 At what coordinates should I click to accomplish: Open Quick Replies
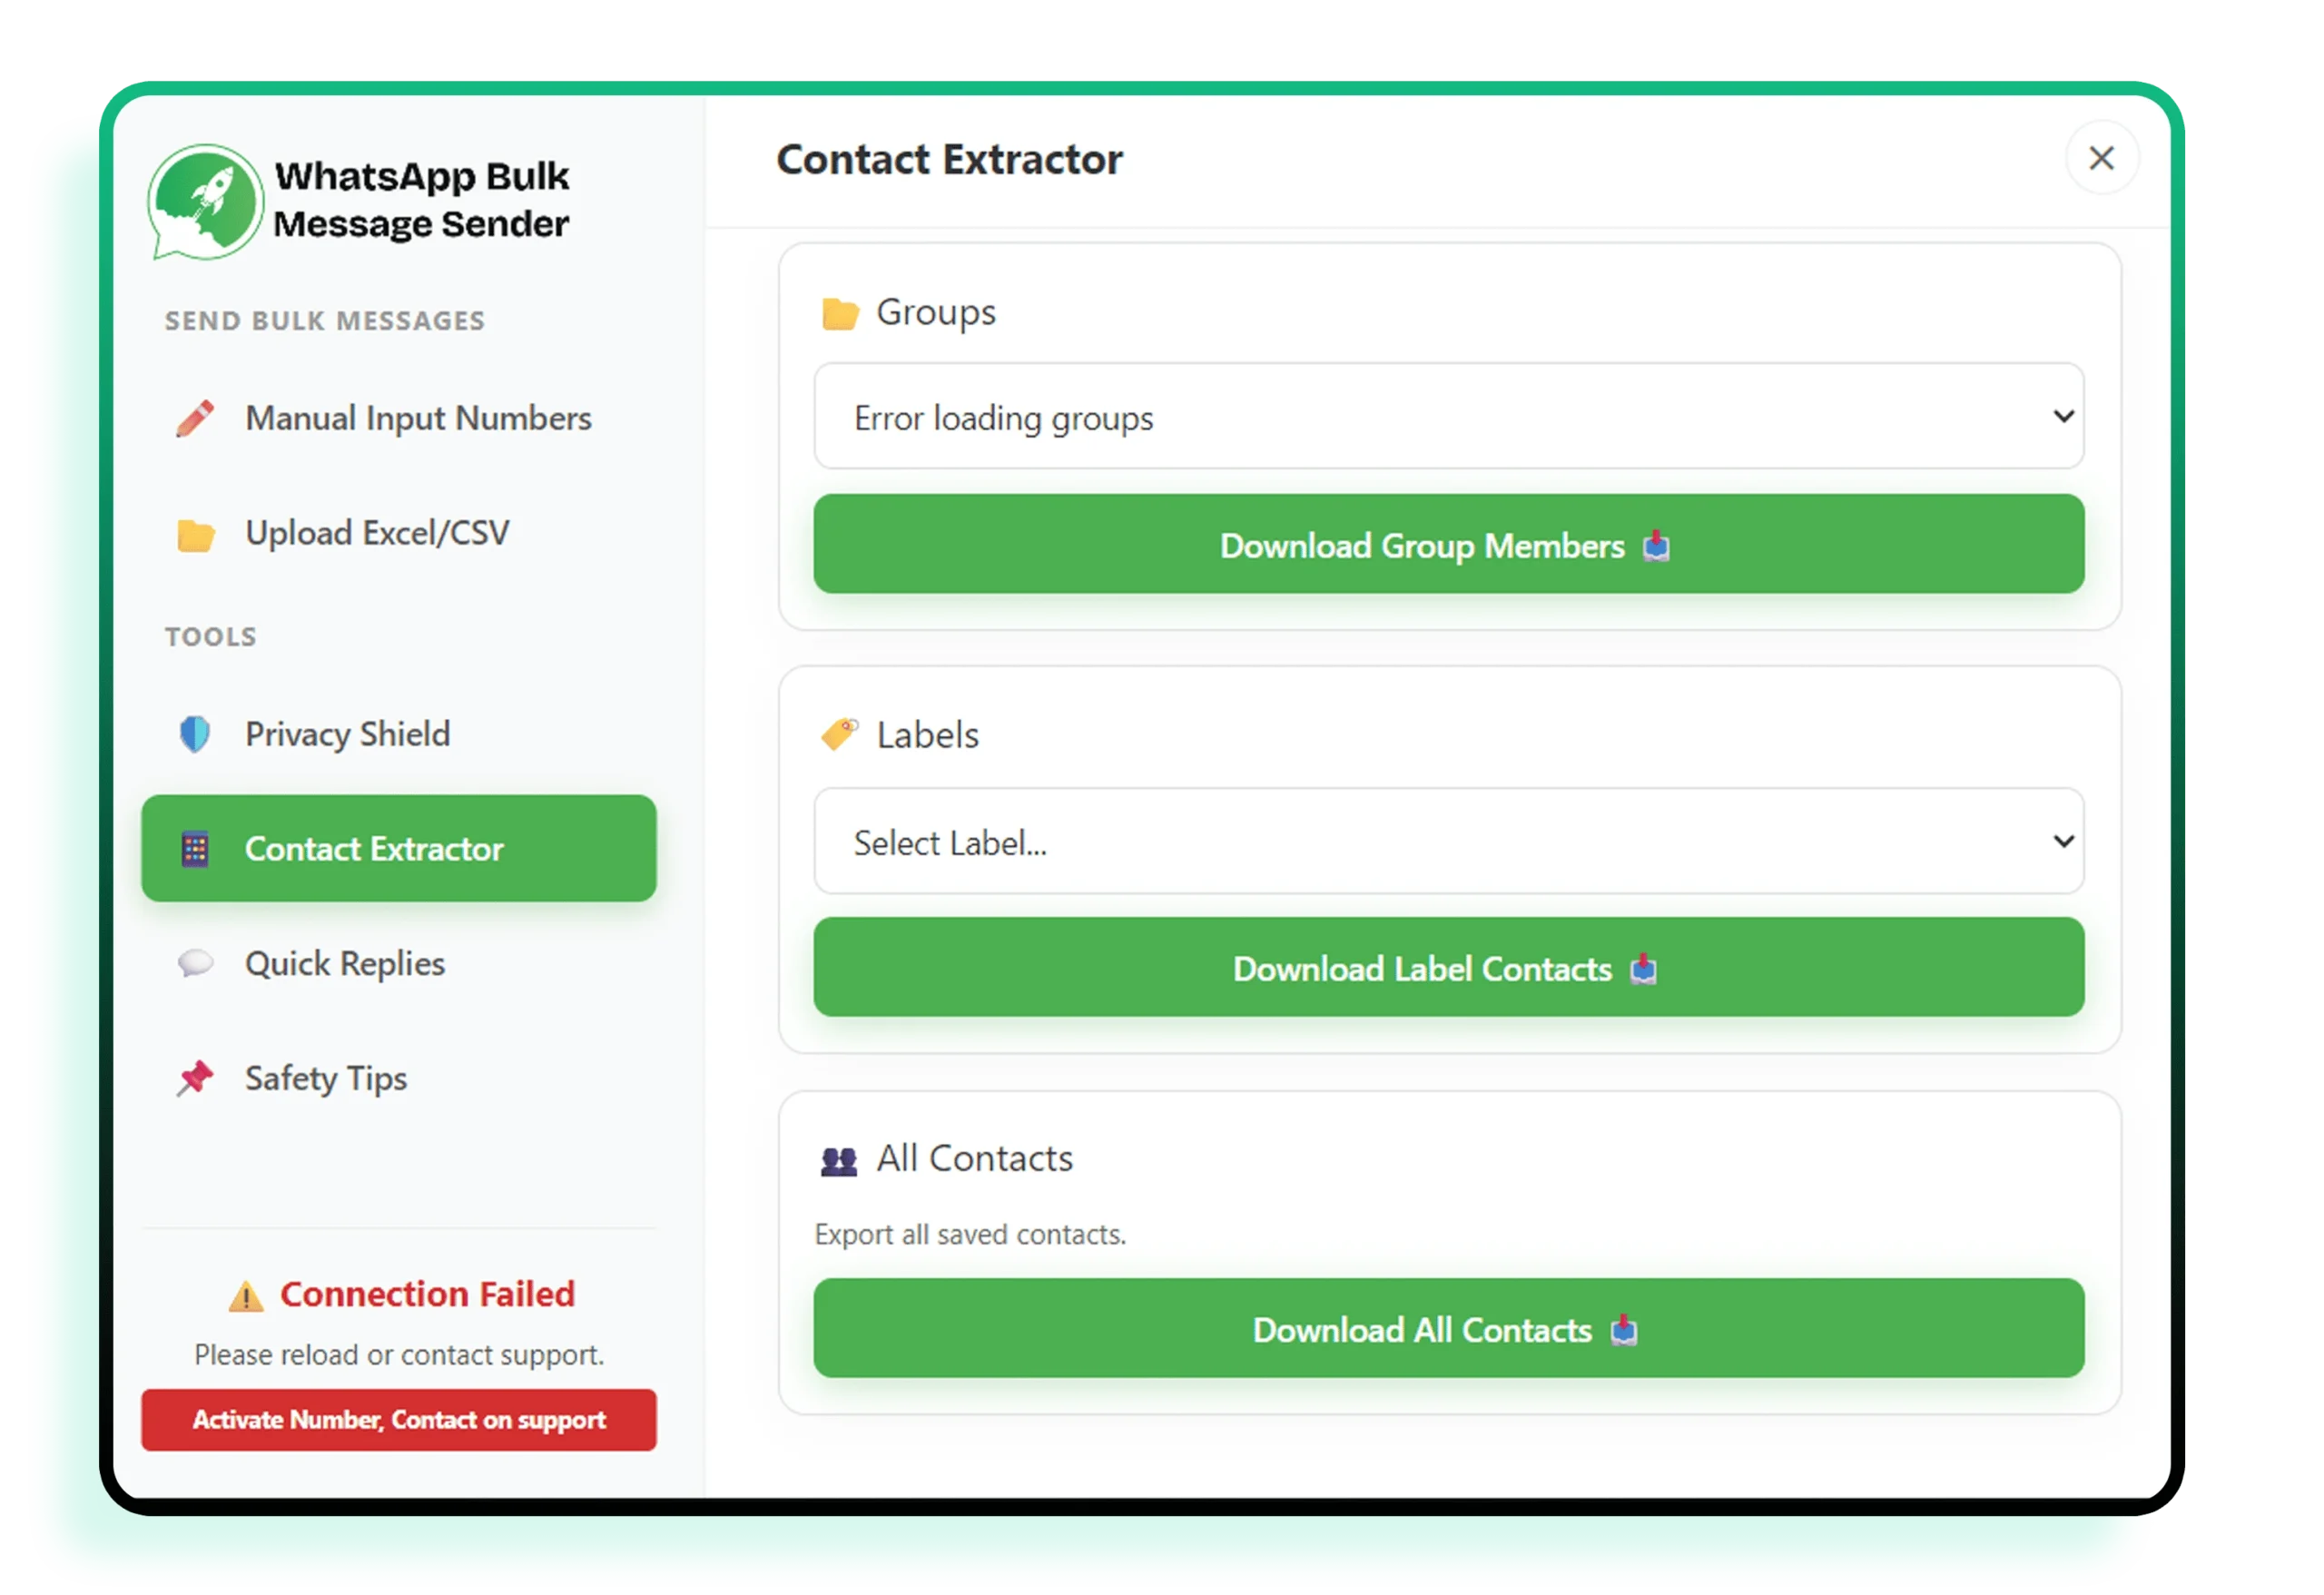pyautogui.click(x=399, y=964)
